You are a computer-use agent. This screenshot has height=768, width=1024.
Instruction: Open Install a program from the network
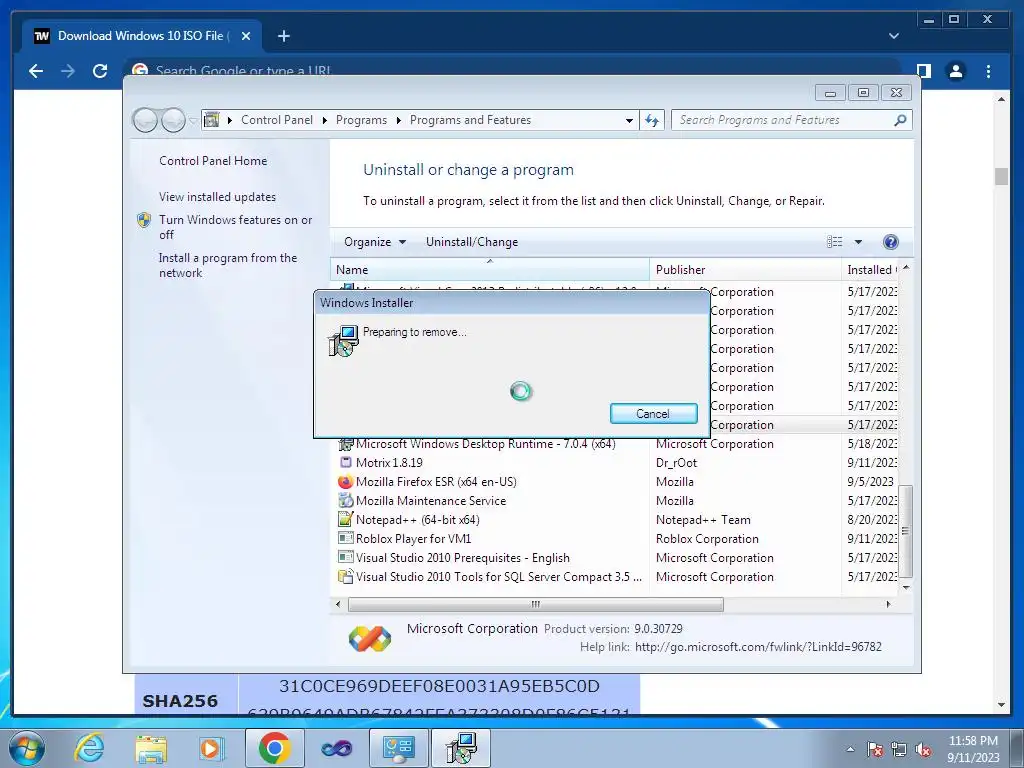(227, 265)
